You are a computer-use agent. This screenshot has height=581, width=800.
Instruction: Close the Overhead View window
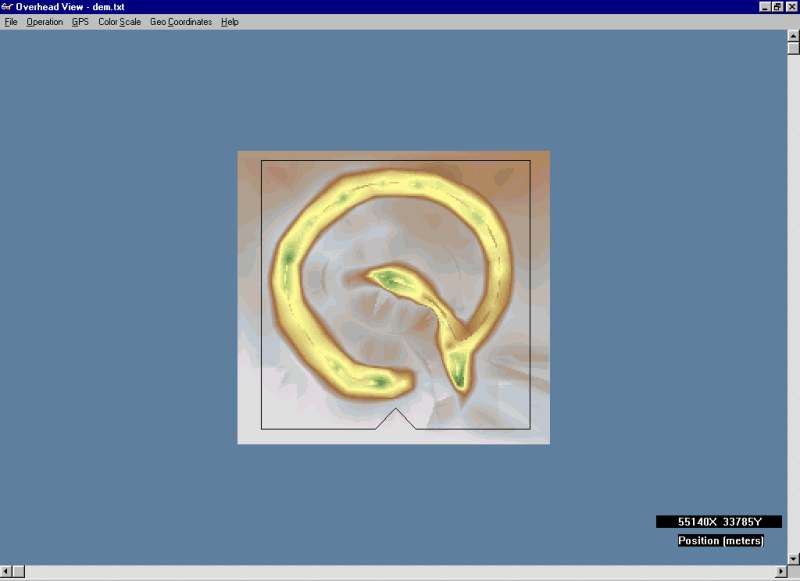click(790, 7)
